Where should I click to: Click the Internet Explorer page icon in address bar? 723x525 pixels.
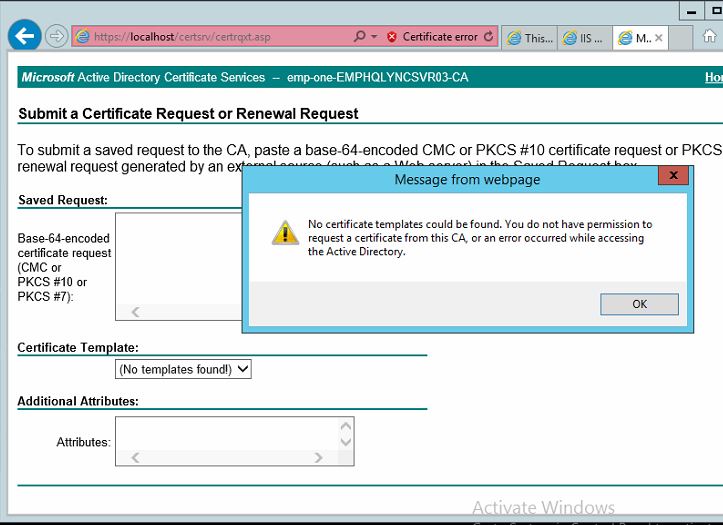click(x=83, y=36)
